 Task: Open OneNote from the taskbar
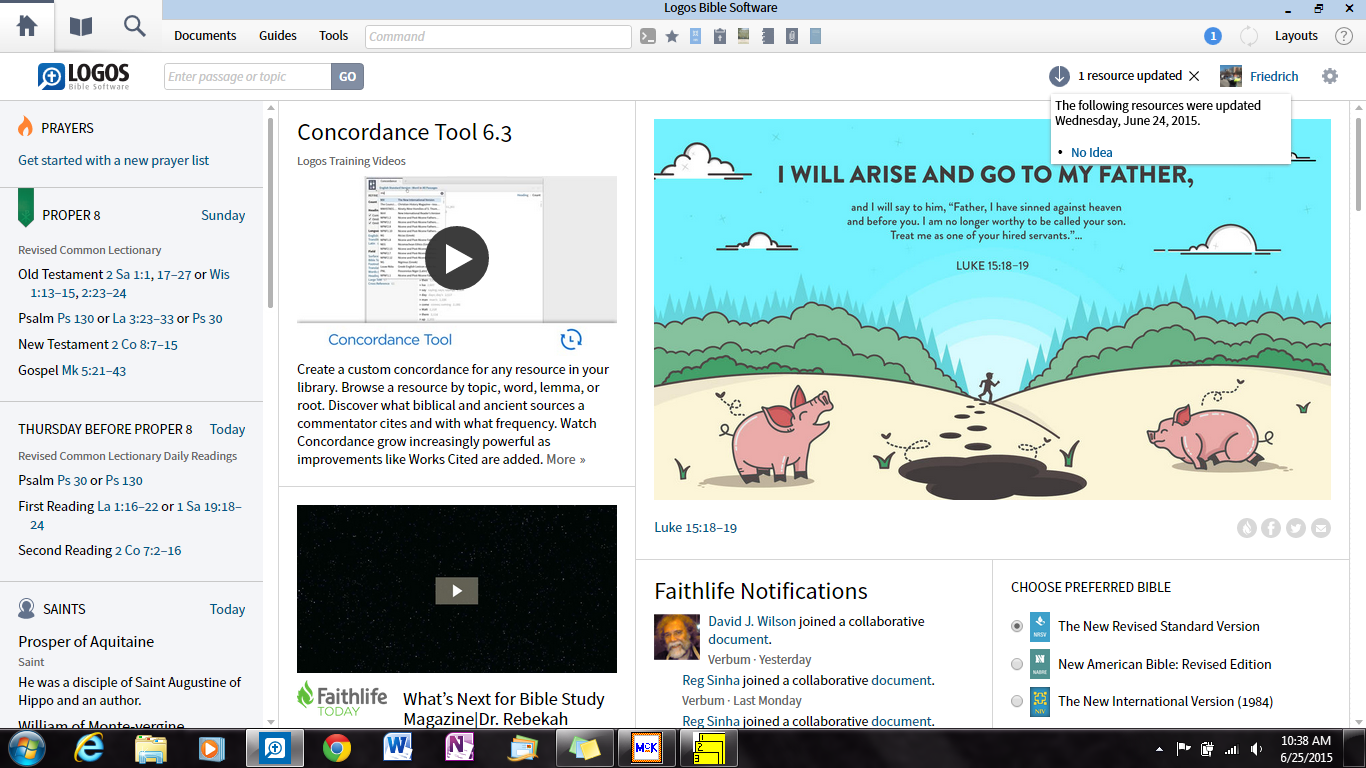460,747
